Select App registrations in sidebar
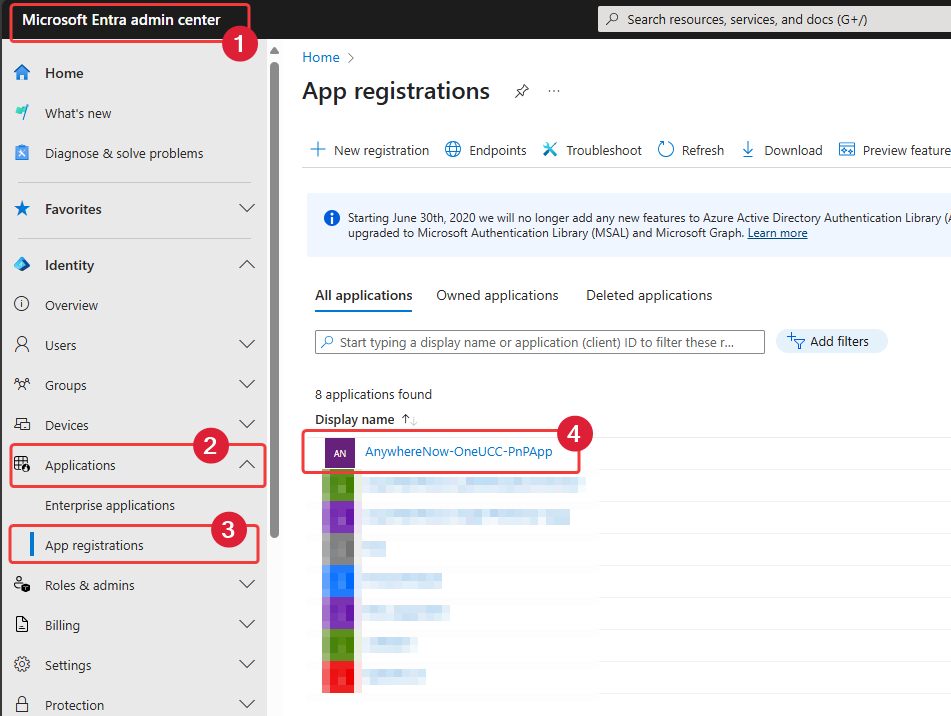 (94, 545)
